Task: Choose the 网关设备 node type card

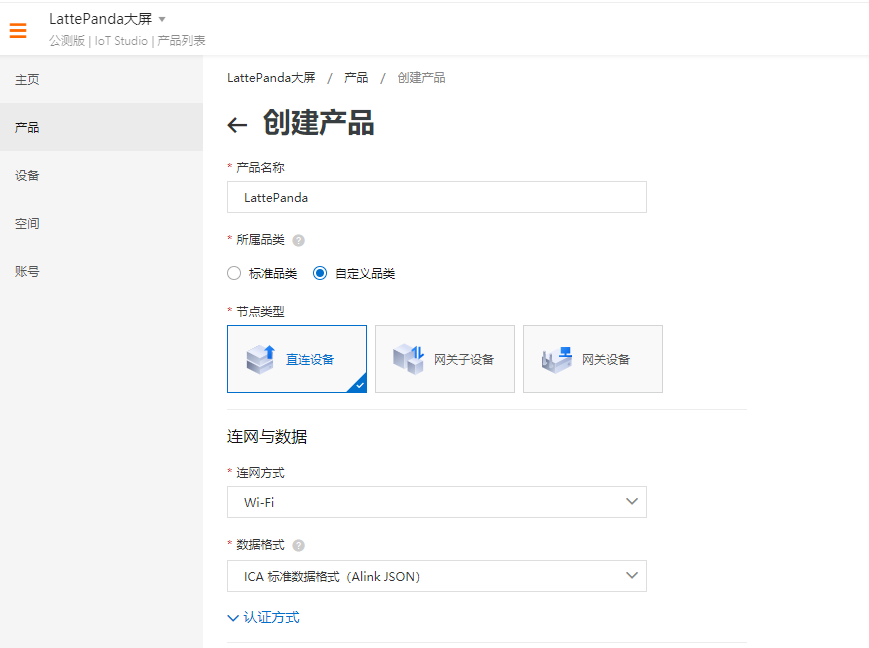Action: point(593,359)
